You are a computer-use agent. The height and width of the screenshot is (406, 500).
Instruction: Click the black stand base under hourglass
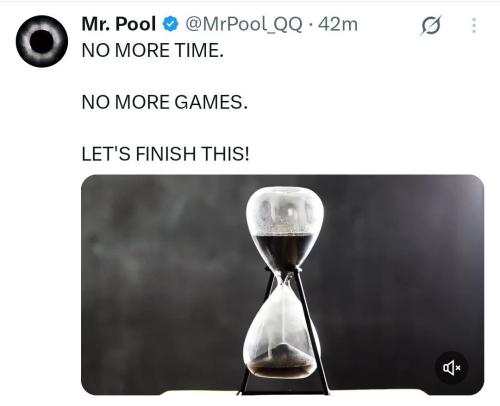[x=283, y=392]
